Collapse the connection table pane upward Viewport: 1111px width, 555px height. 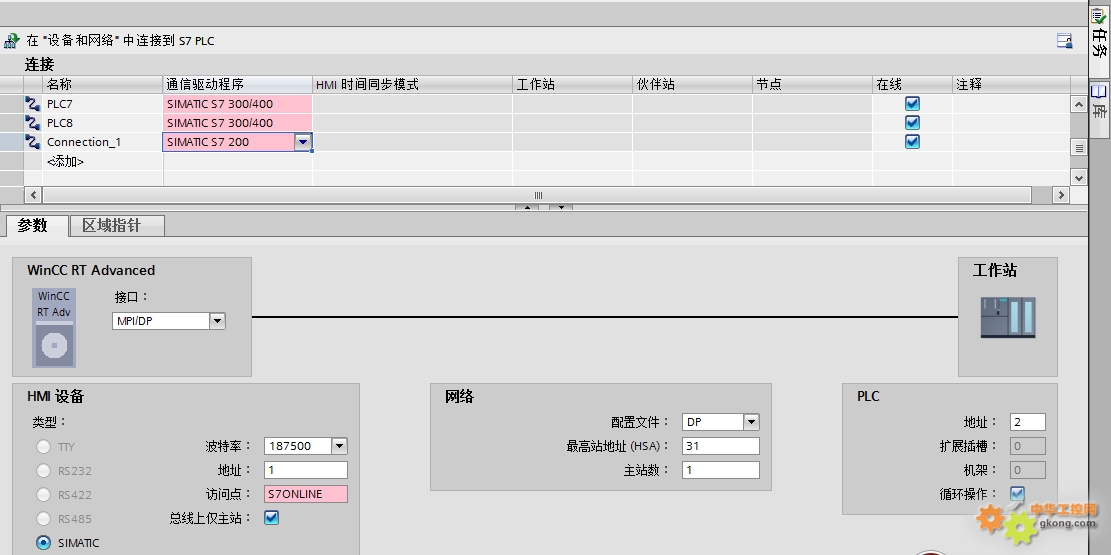tap(526, 207)
